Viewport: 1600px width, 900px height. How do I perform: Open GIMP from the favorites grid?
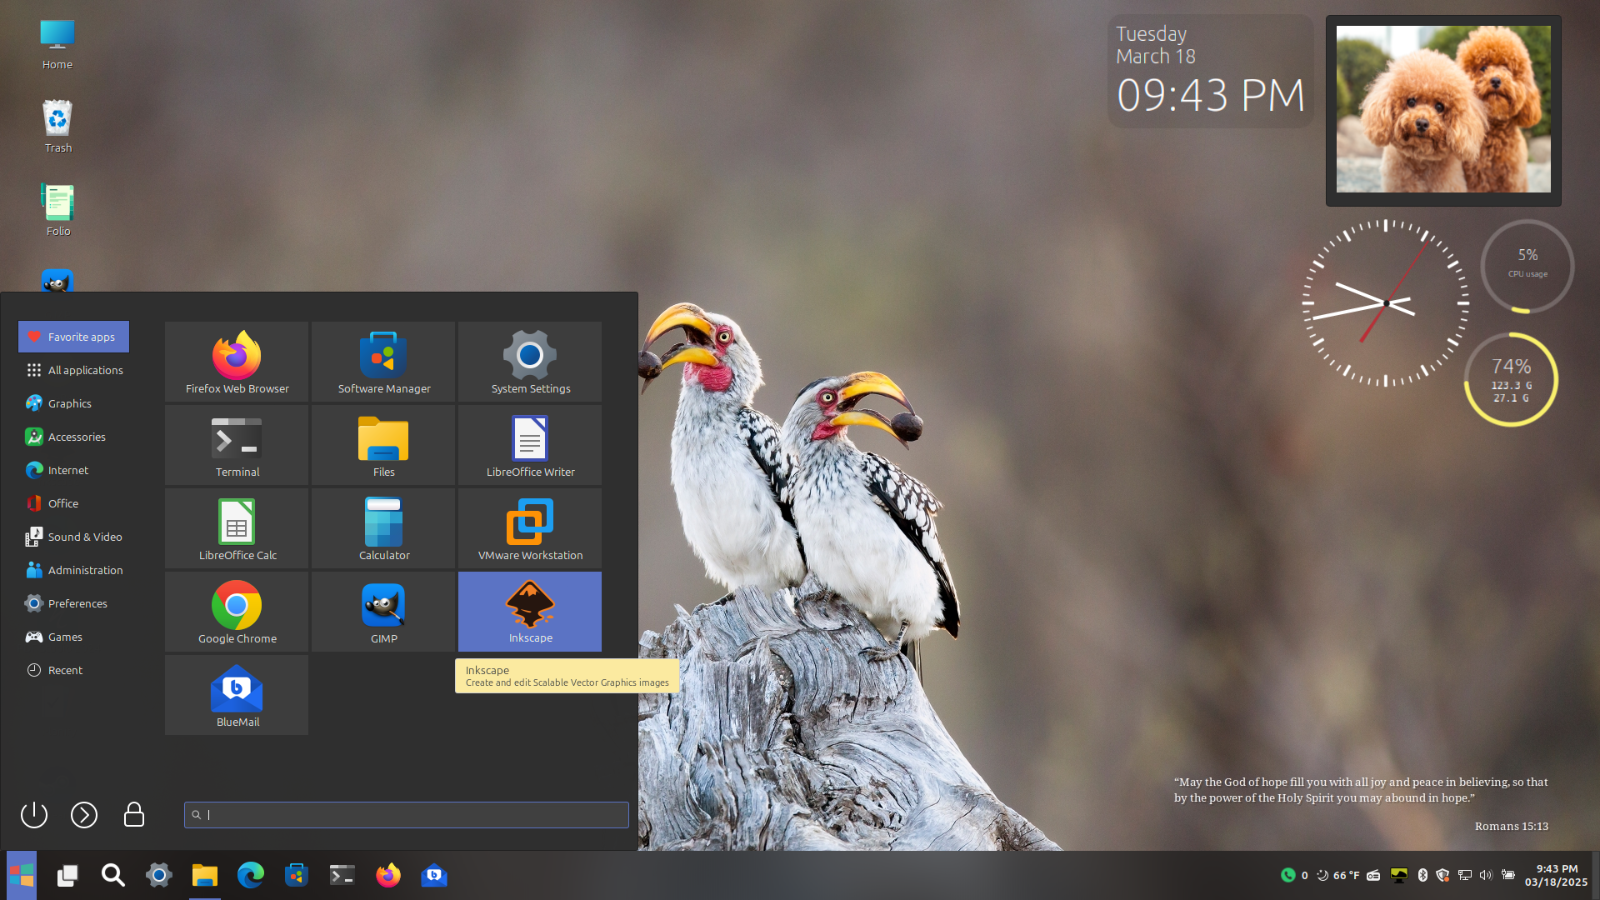[384, 611]
